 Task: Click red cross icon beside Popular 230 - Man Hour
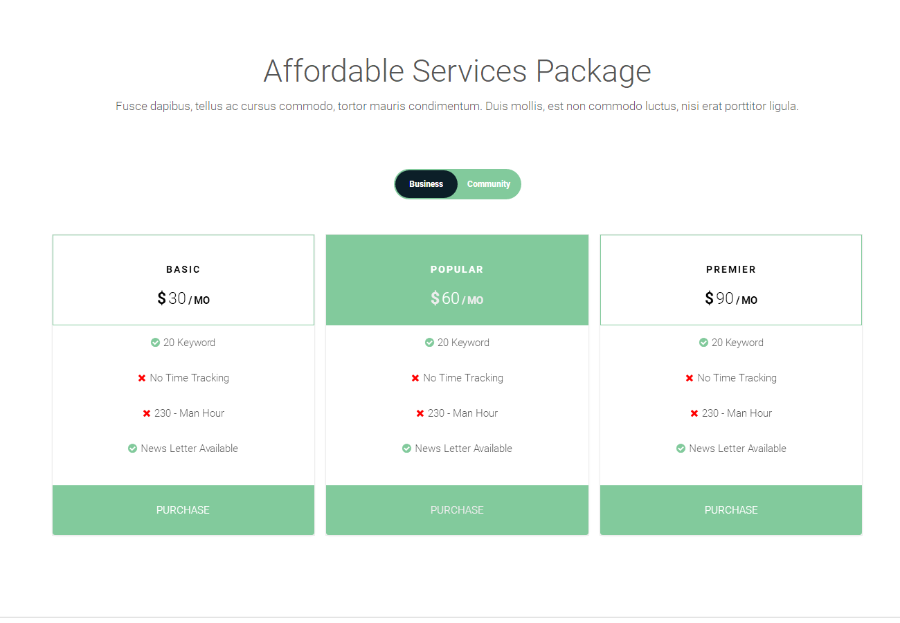click(420, 413)
